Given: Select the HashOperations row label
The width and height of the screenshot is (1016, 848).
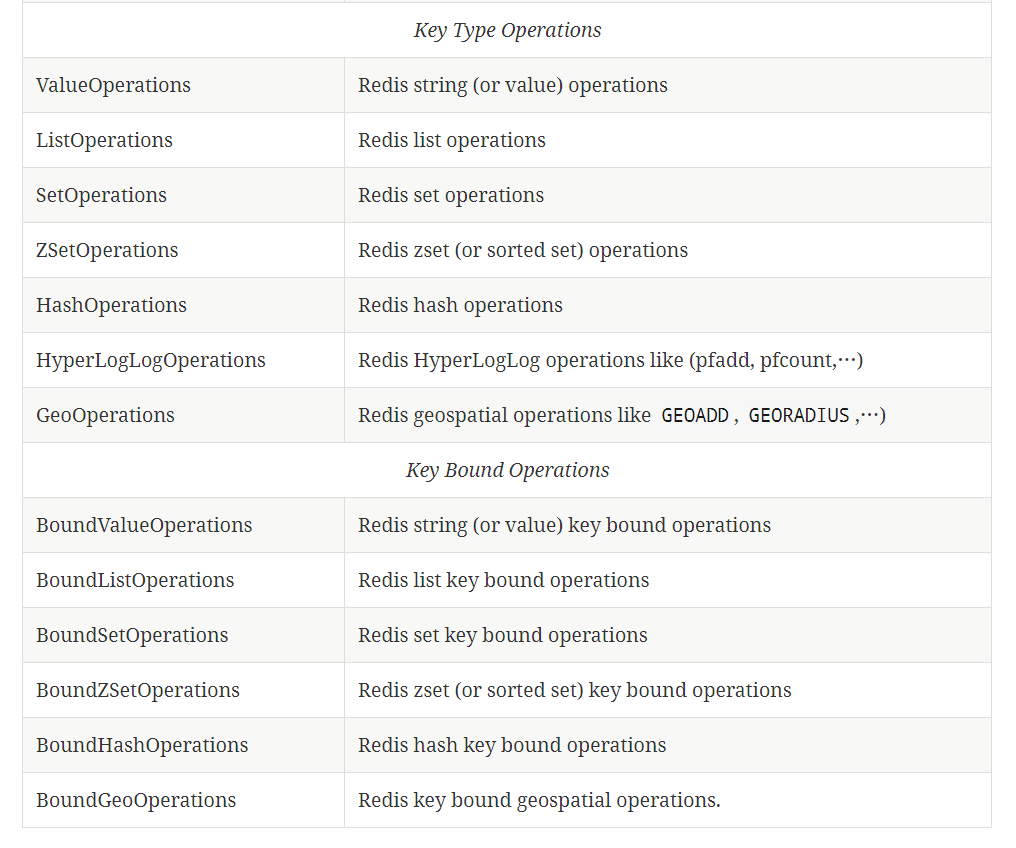Looking at the screenshot, I should point(111,305).
